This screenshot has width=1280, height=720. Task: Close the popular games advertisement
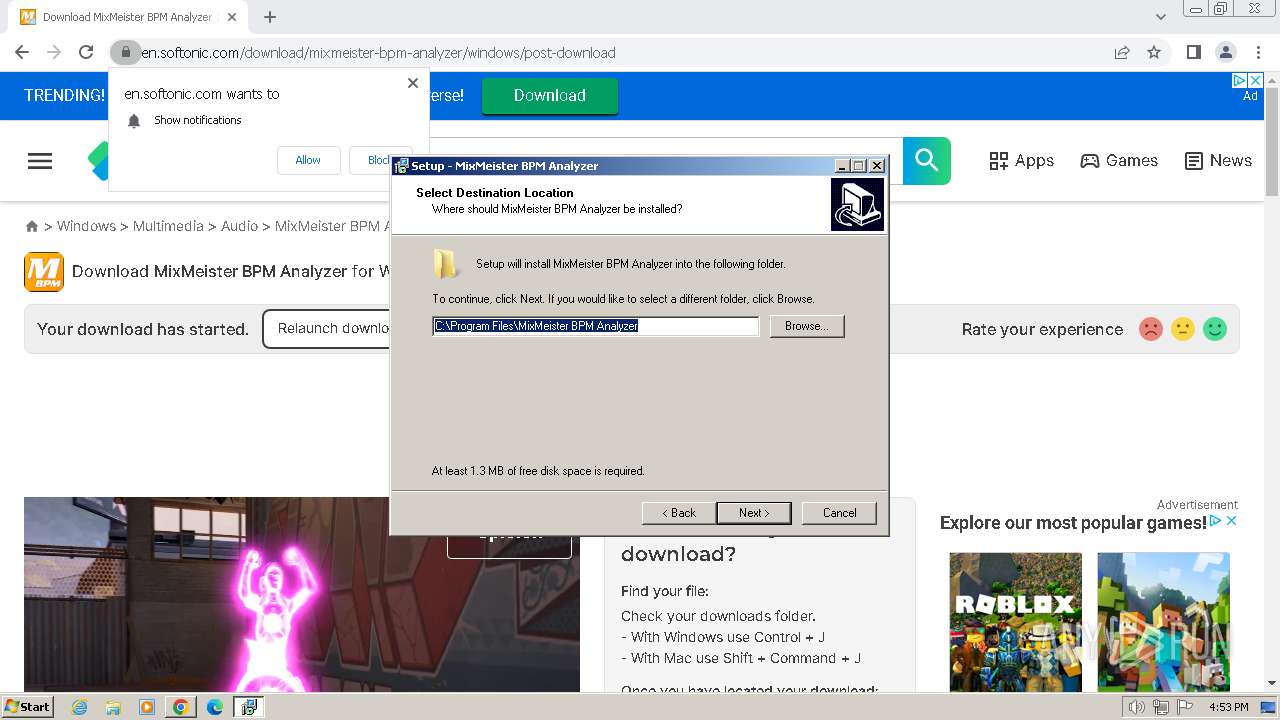click(1232, 521)
